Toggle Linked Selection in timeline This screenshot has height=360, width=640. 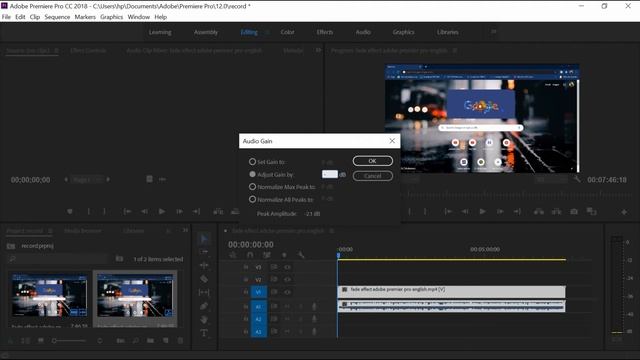click(x=267, y=255)
